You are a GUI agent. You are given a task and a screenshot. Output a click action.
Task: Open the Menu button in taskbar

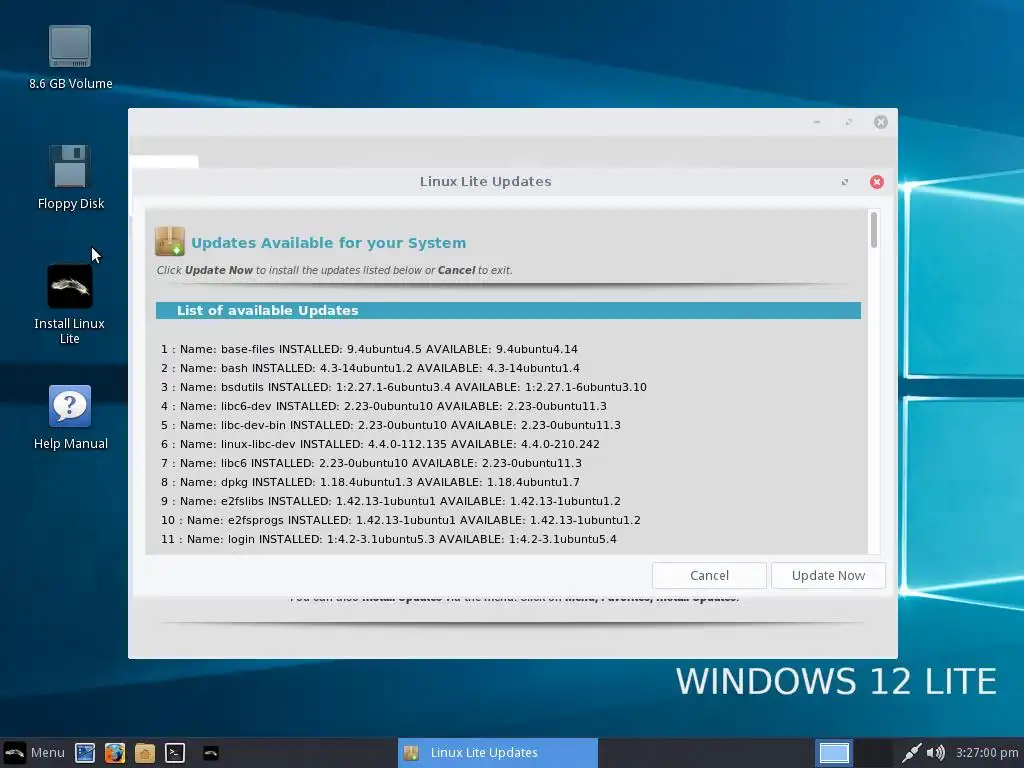point(34,752)
